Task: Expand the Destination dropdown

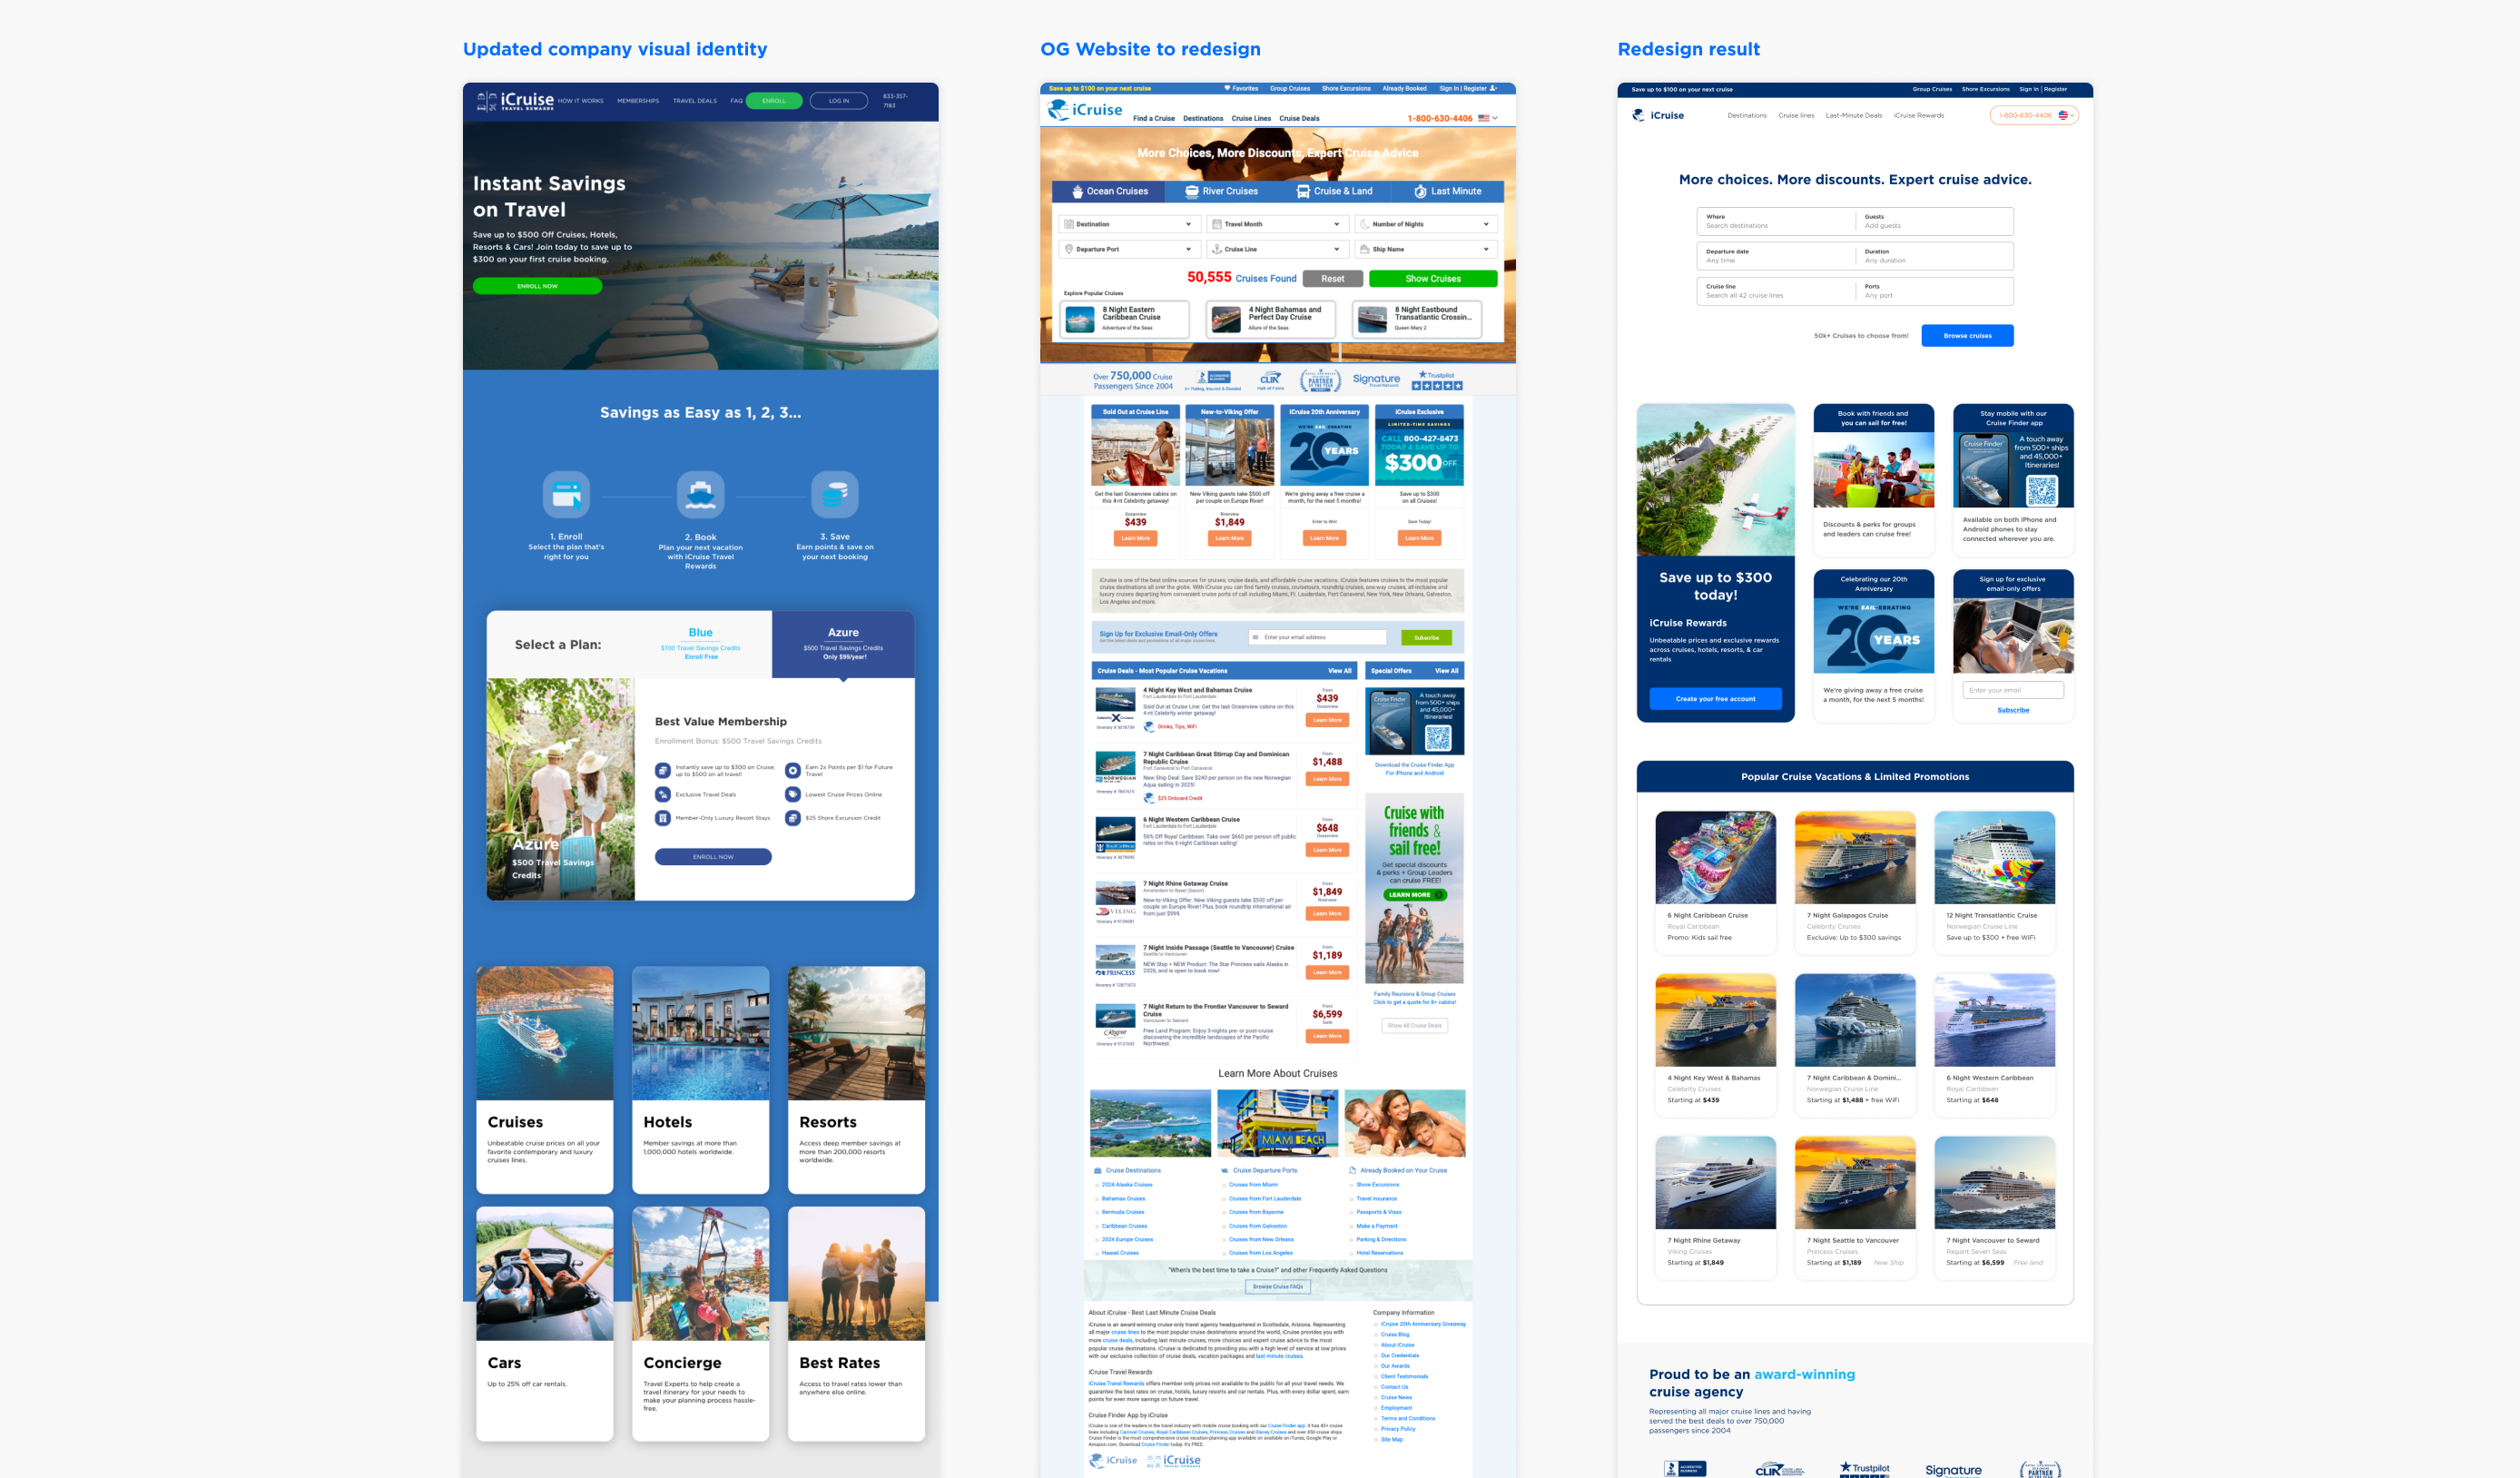Action: click(1129, 224)
